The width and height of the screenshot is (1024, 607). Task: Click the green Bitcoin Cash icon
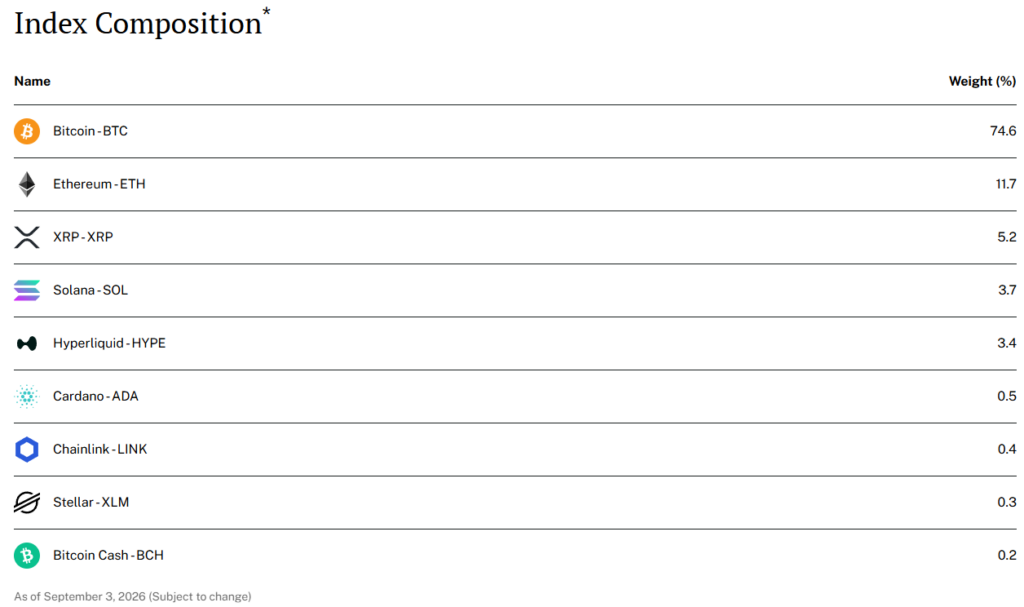tap(27, 555)
